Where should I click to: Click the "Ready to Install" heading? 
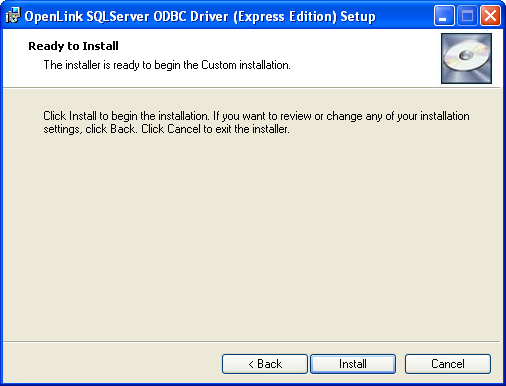tap(73, 46)
